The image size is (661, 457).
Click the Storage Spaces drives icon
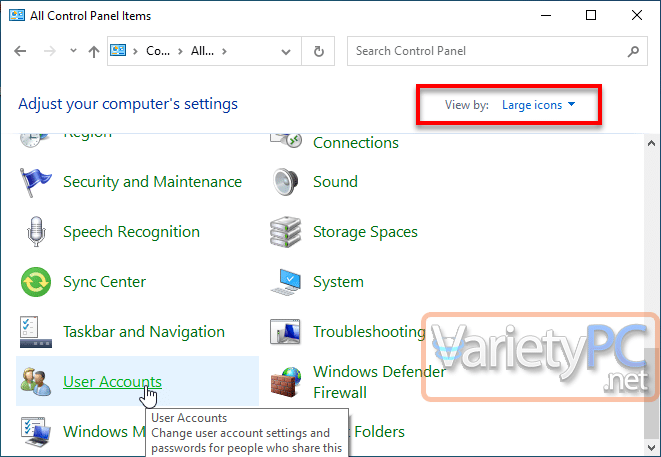285,232
